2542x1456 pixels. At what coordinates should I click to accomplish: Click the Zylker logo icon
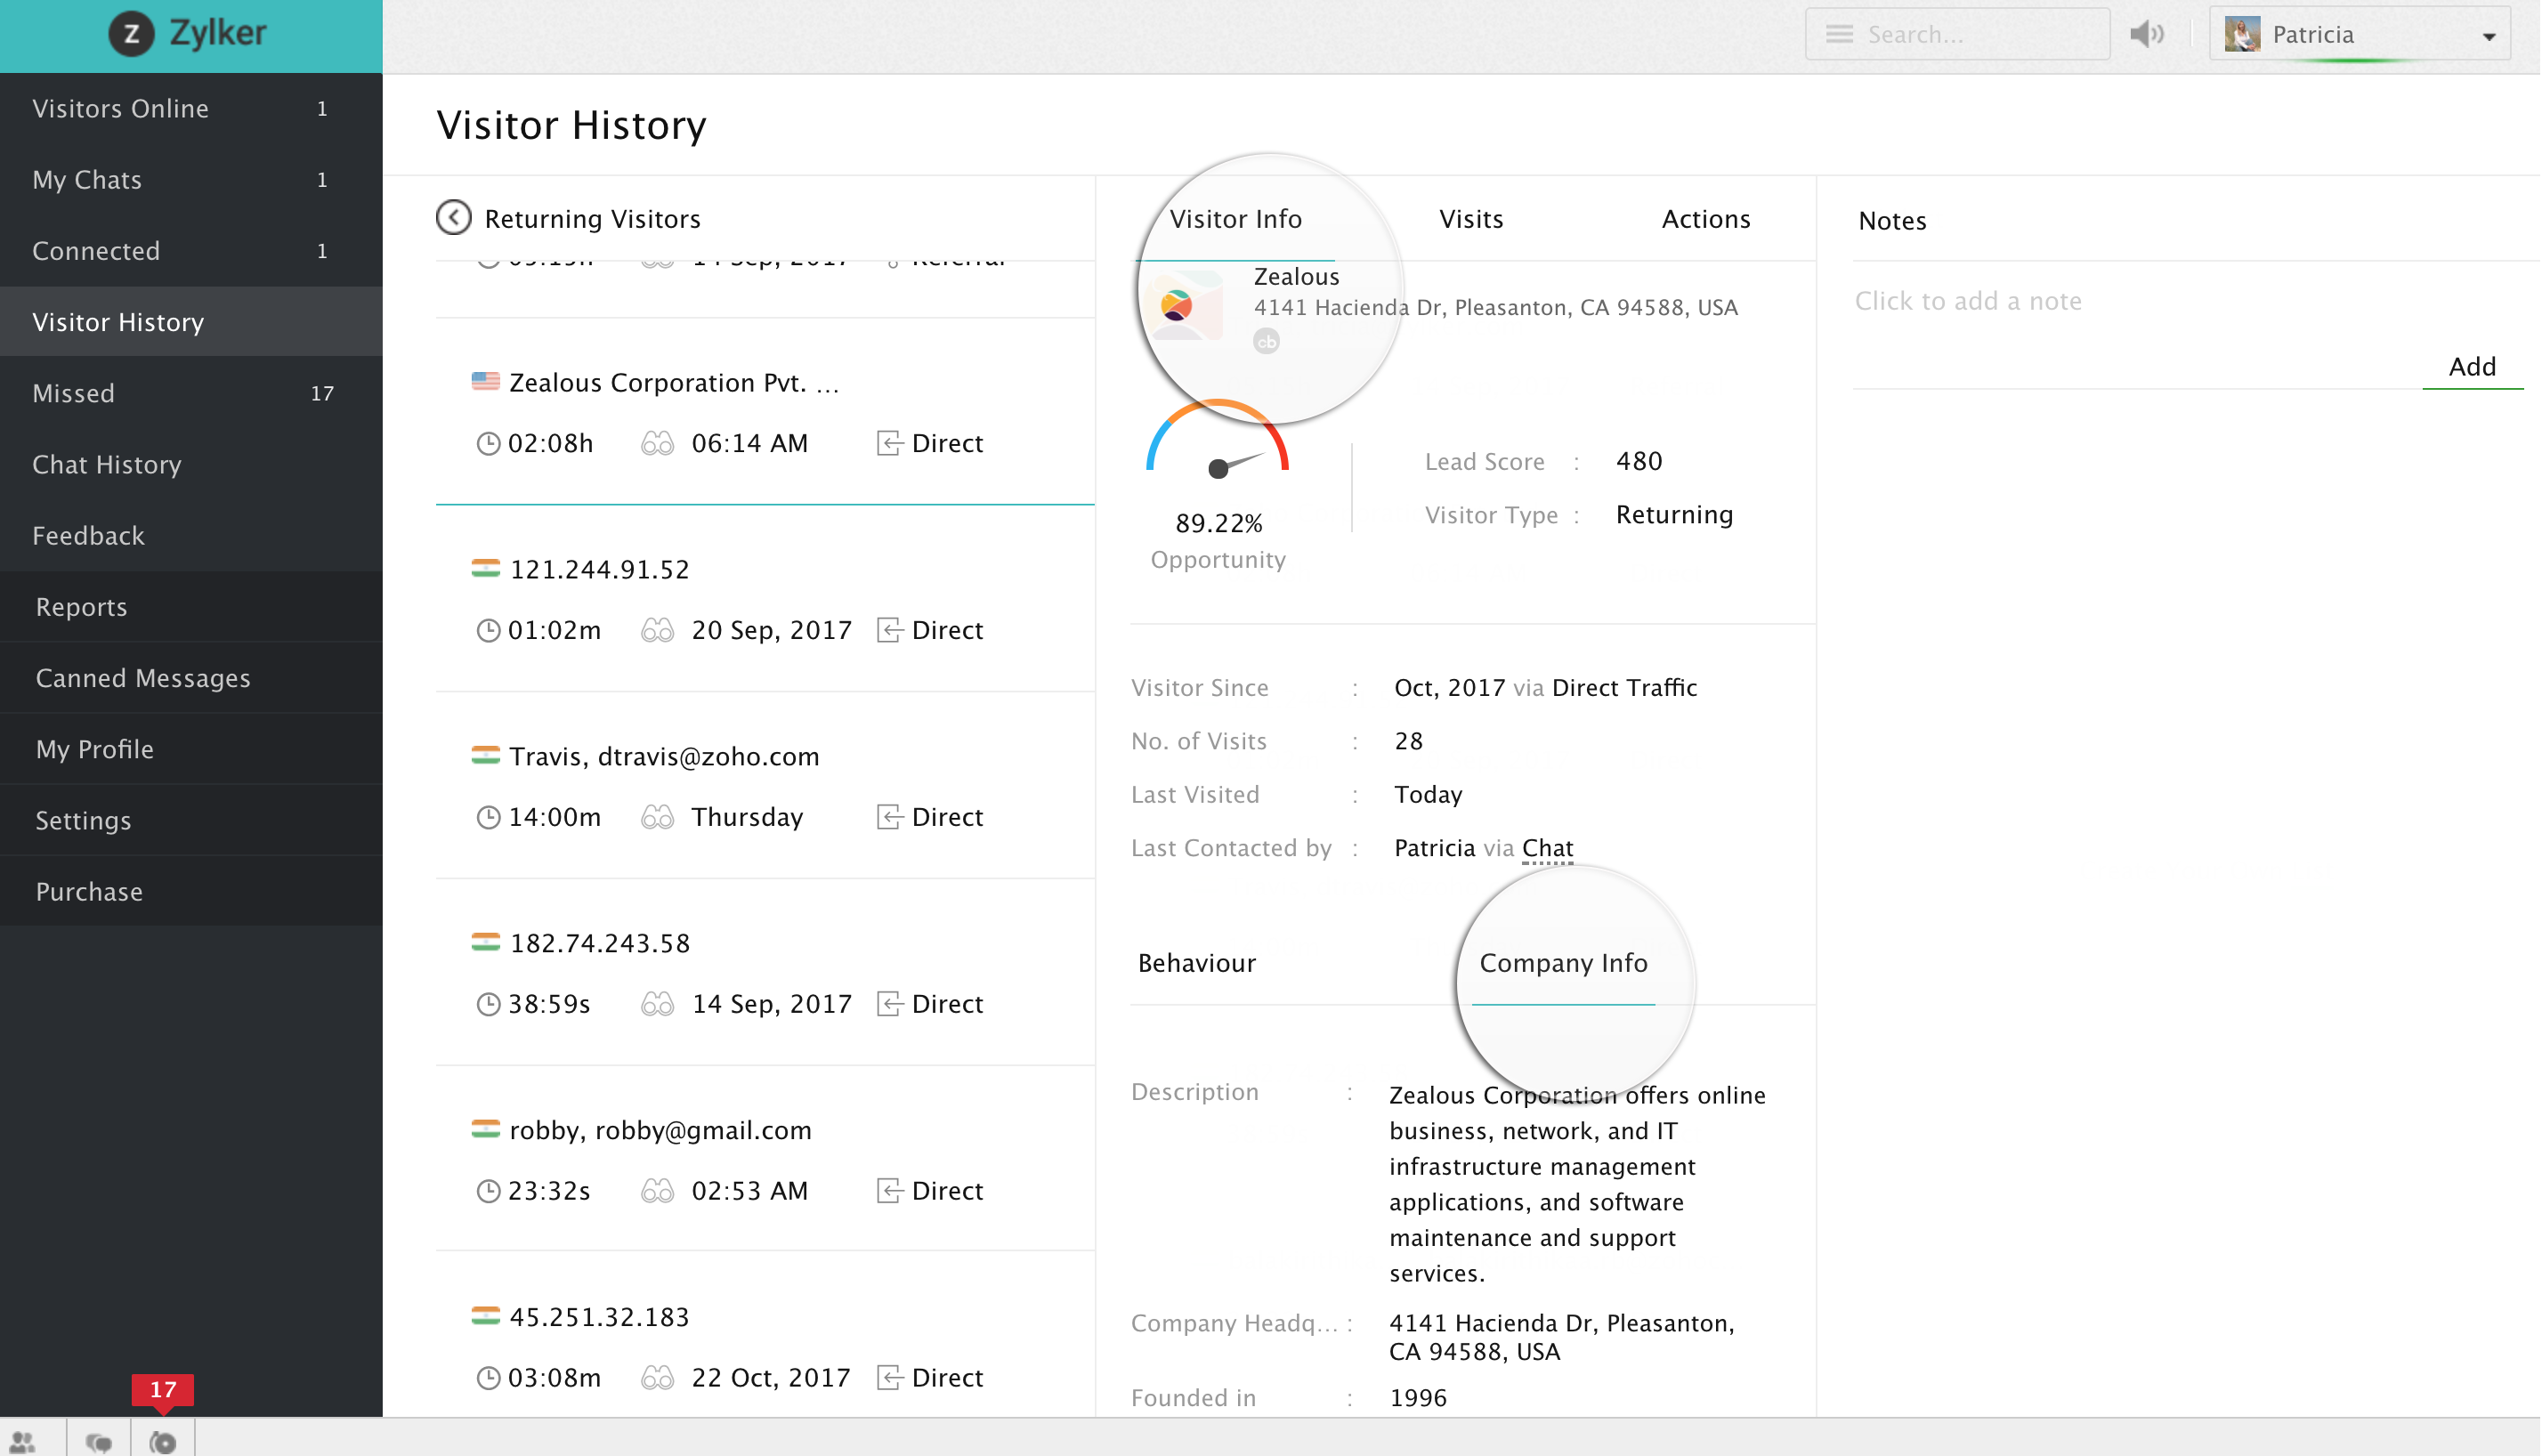tap(132, 33)
